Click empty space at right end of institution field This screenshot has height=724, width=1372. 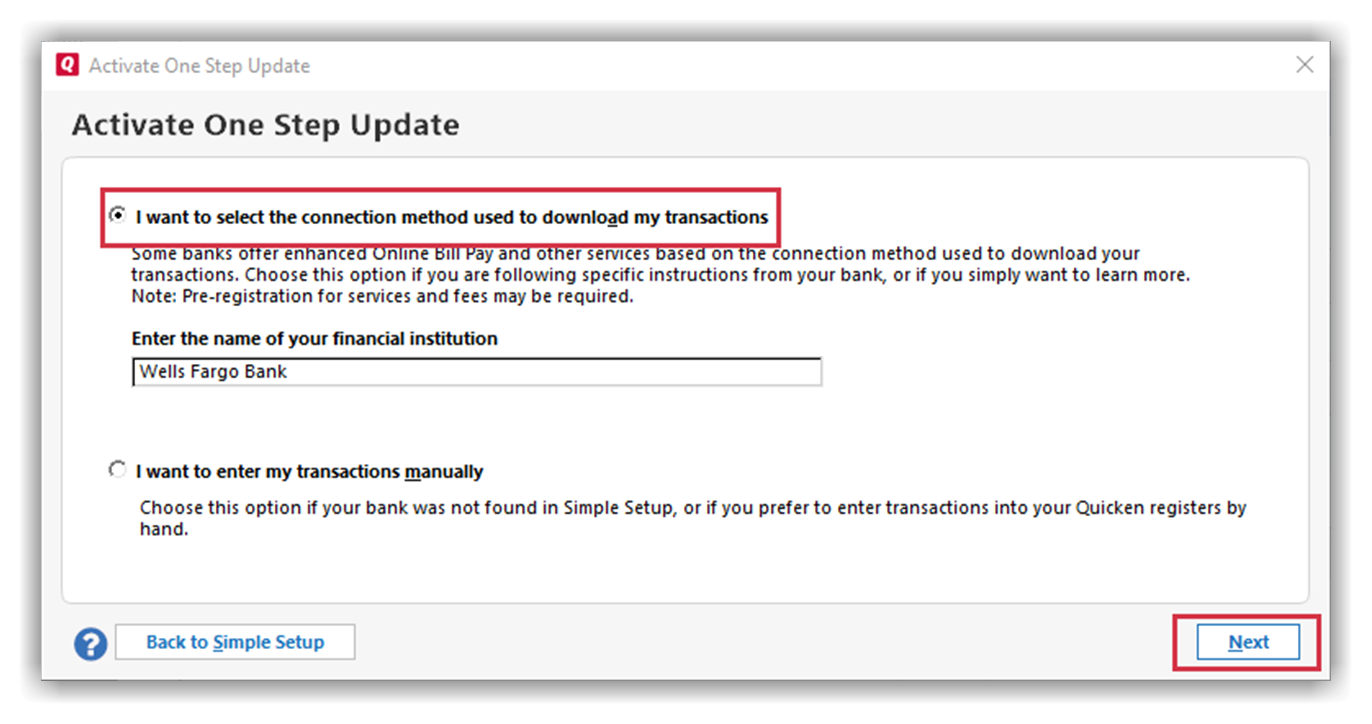[760, 372]
